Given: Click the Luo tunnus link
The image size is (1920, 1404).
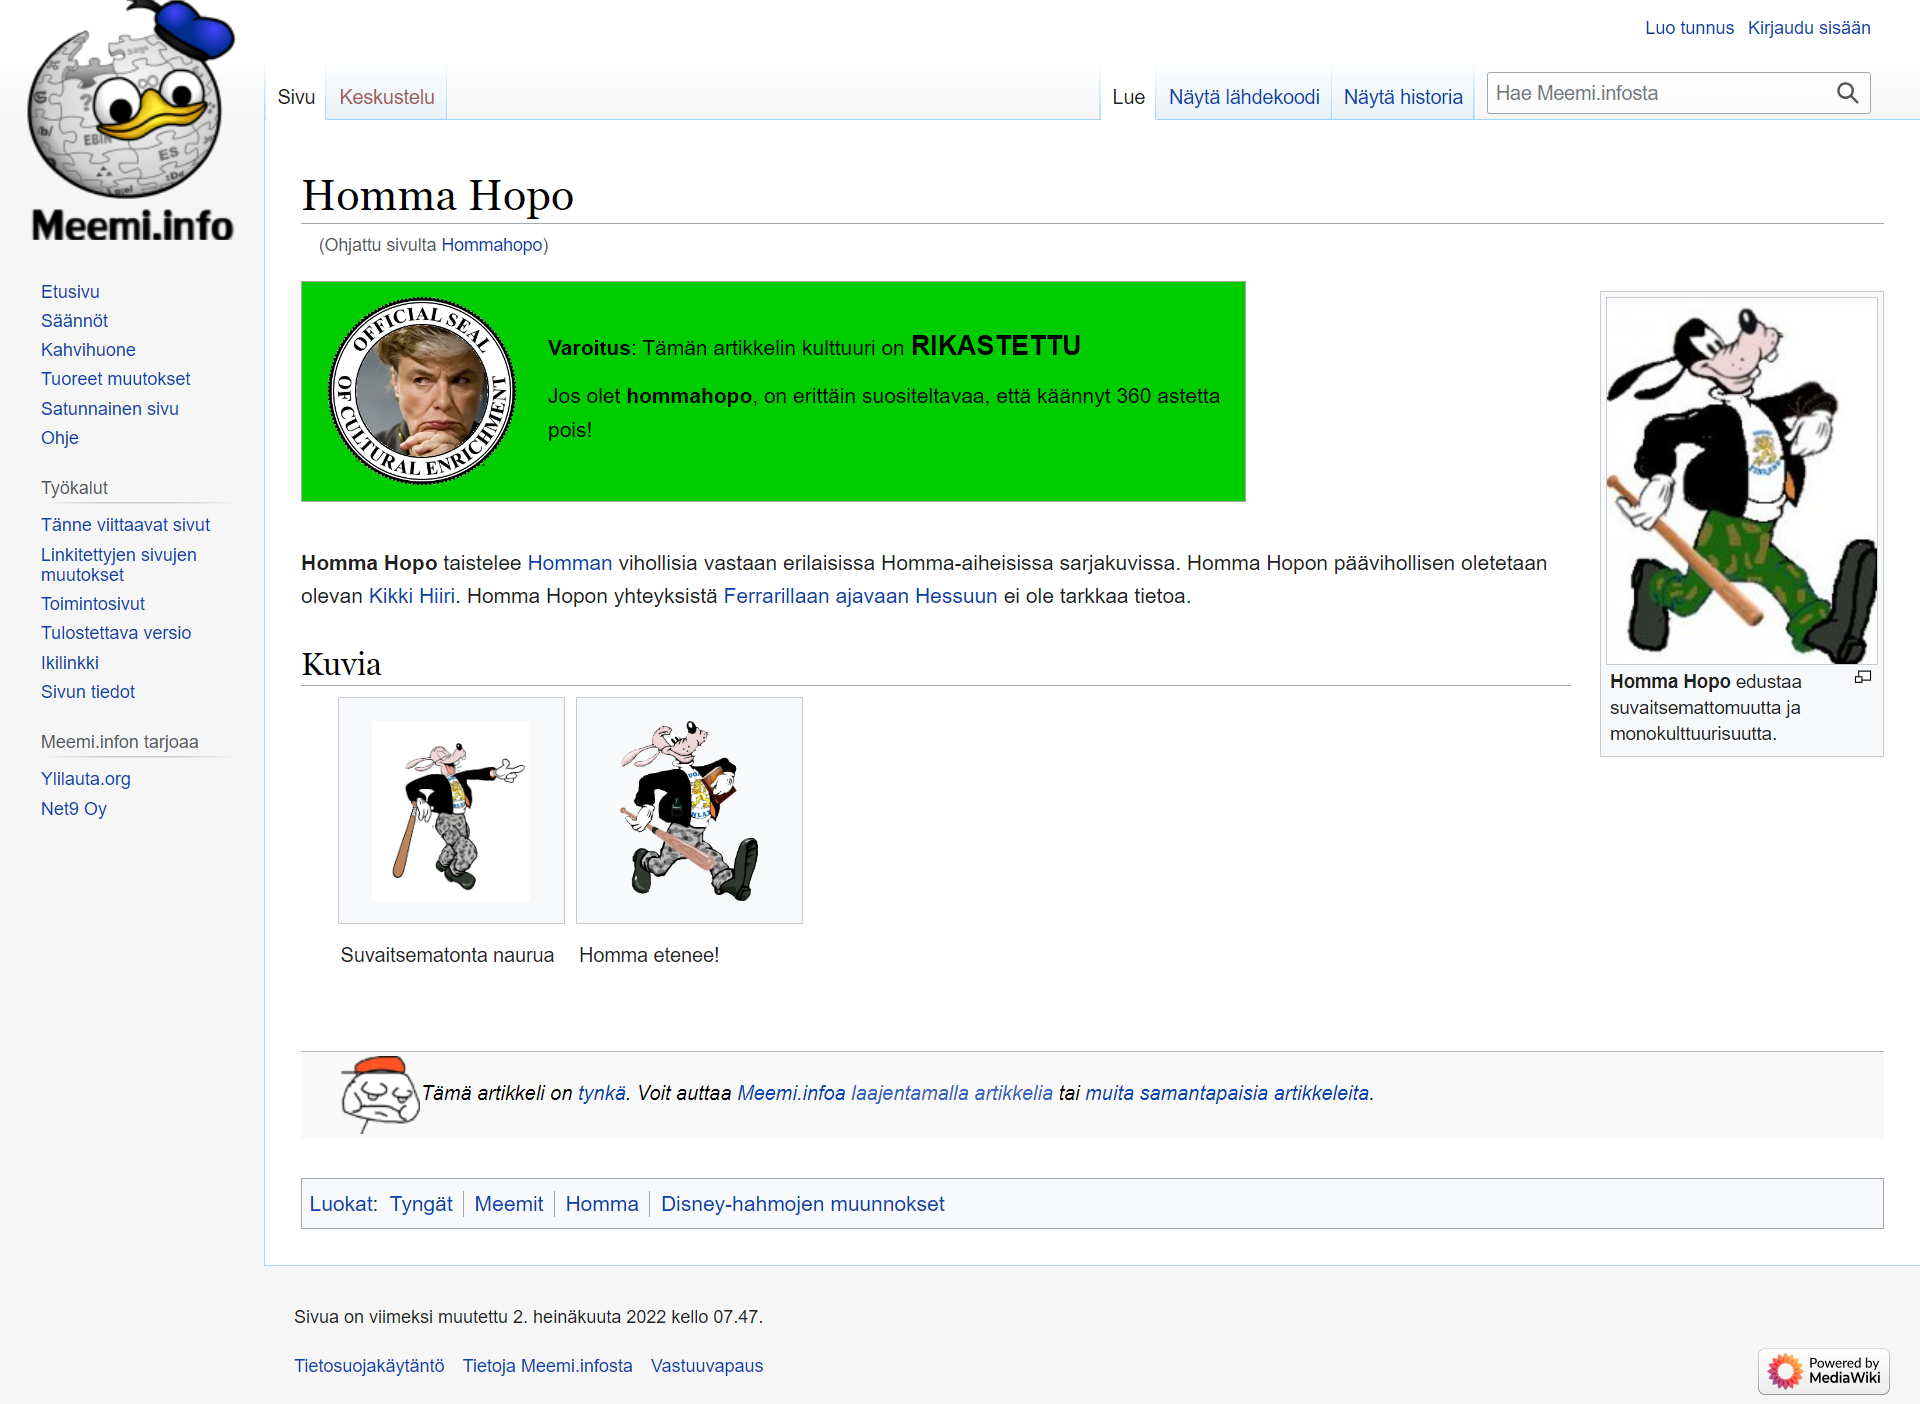Looking at the screenshot, I should [x=1688, y=28].
